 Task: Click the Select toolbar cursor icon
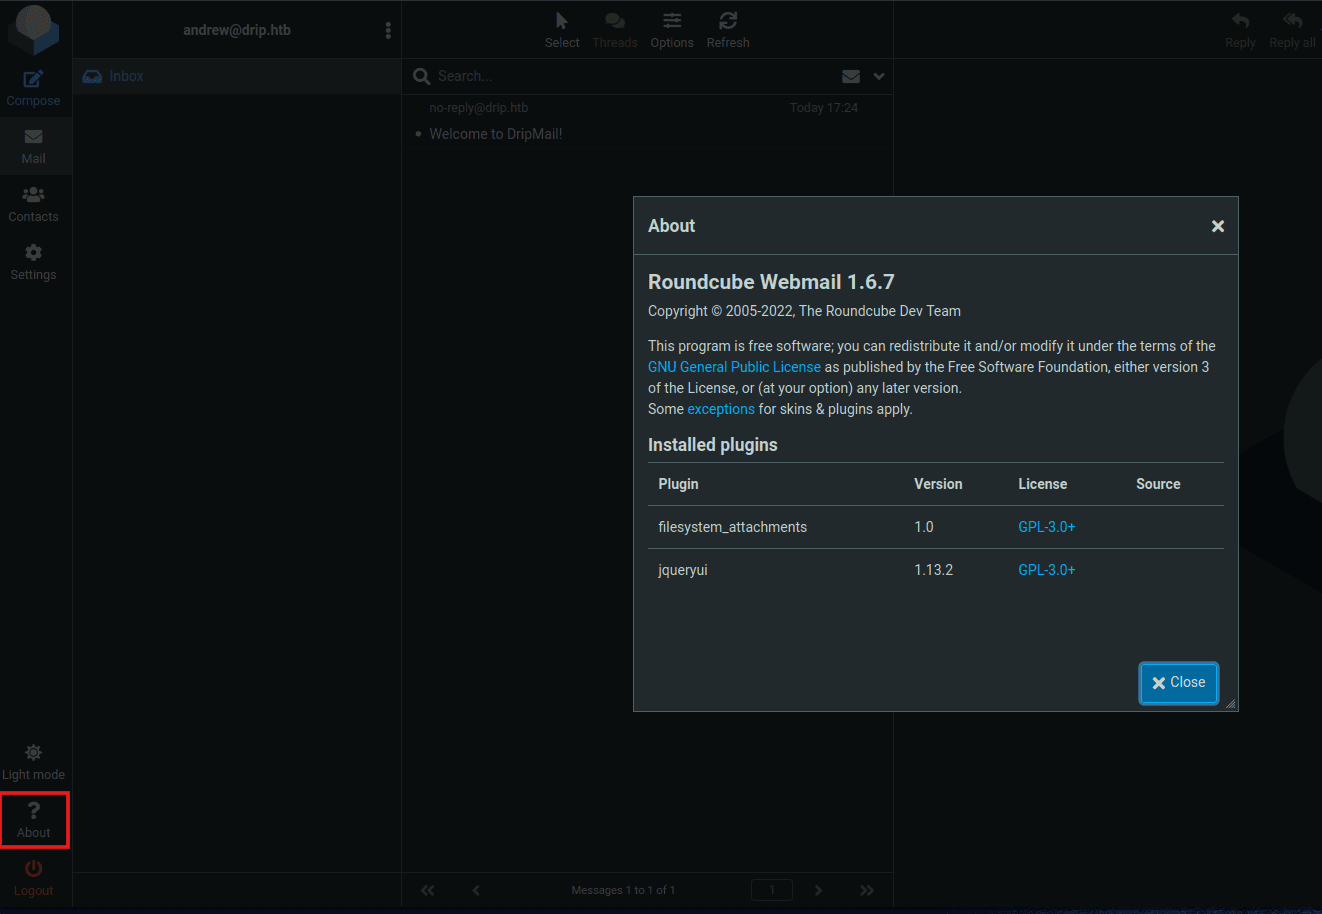(562, 21)
